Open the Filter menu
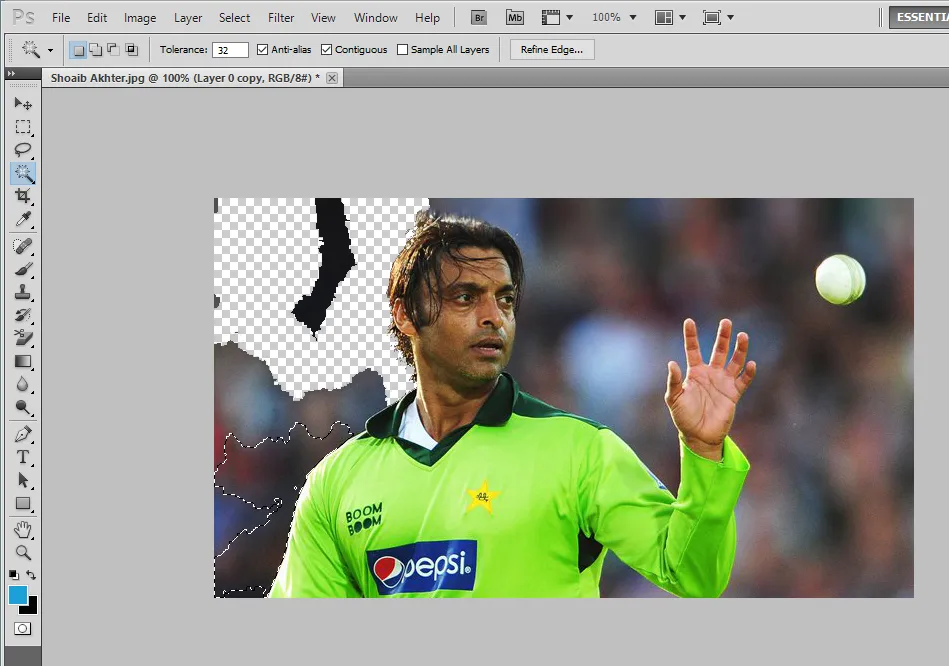Viewport: 949px width, 666px height. (281, 18)
